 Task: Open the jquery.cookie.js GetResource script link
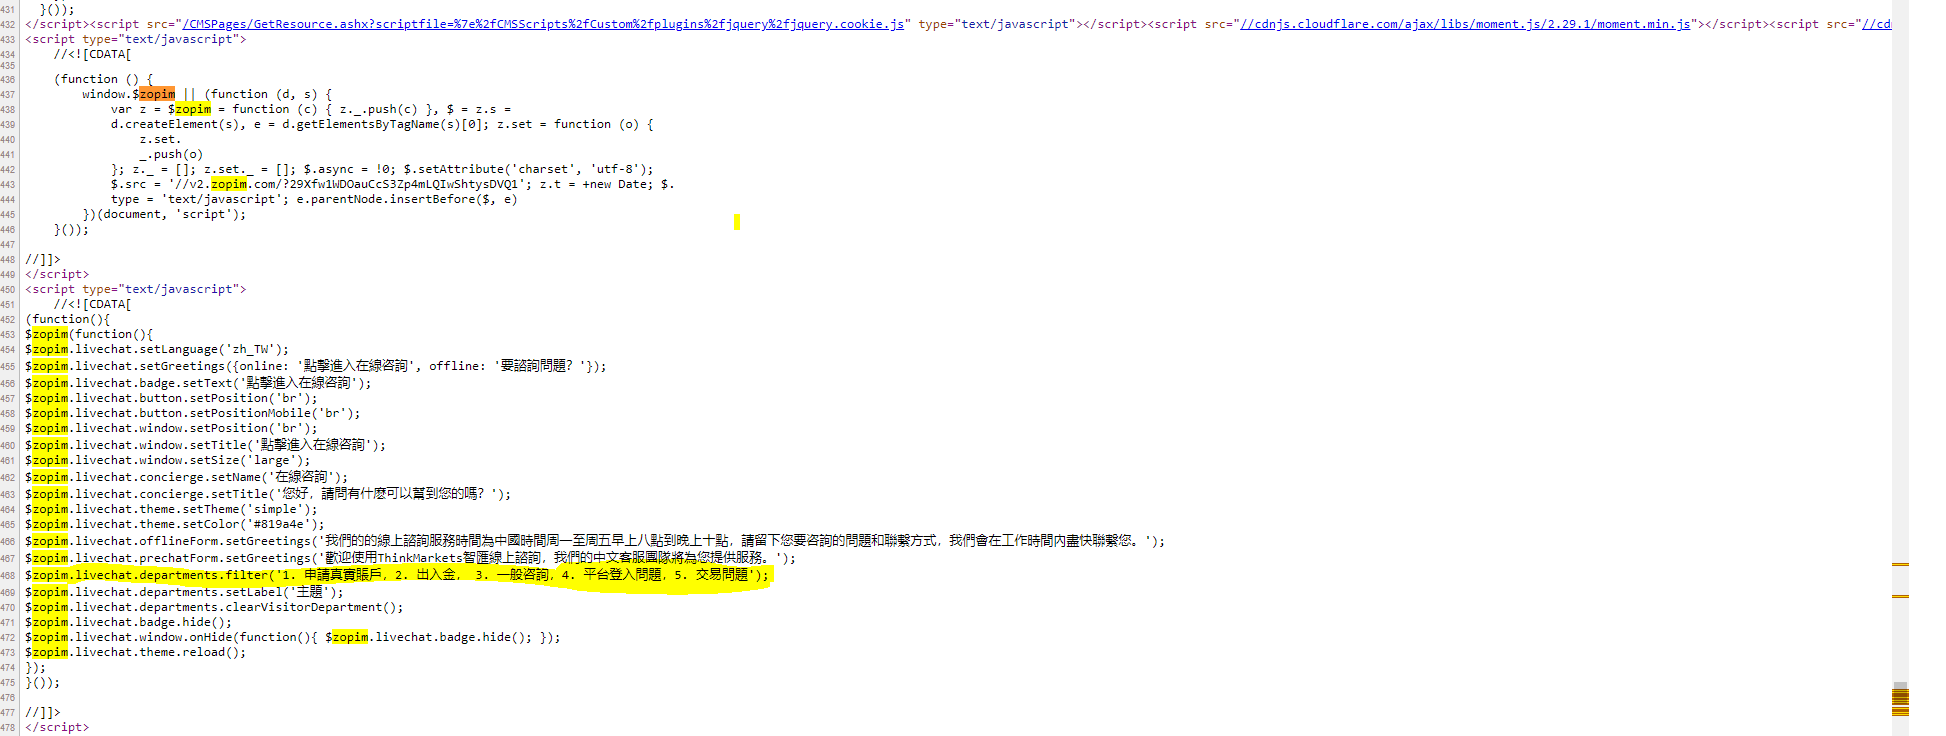(x=543, y=24)
